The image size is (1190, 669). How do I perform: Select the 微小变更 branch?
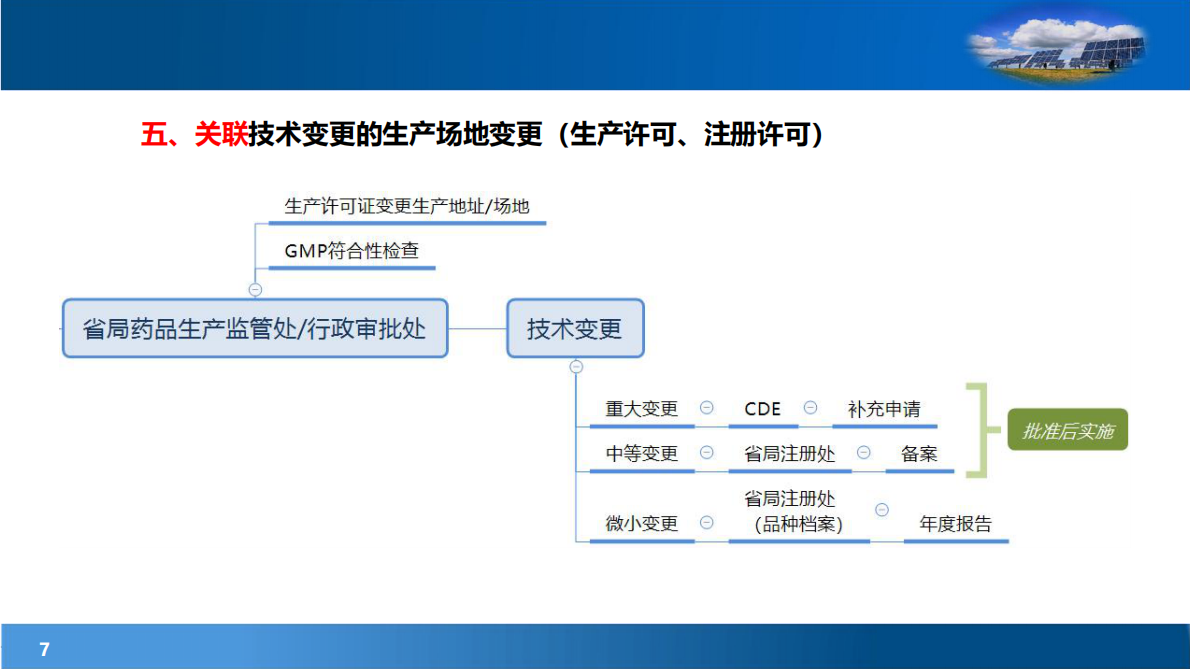point(642,523)
